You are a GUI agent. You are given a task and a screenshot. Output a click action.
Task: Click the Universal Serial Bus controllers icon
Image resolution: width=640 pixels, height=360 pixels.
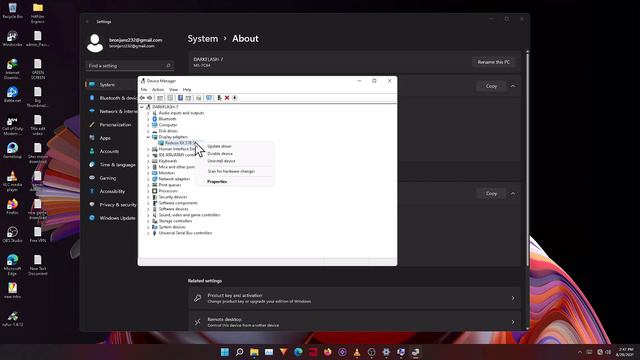coord(155,233)
